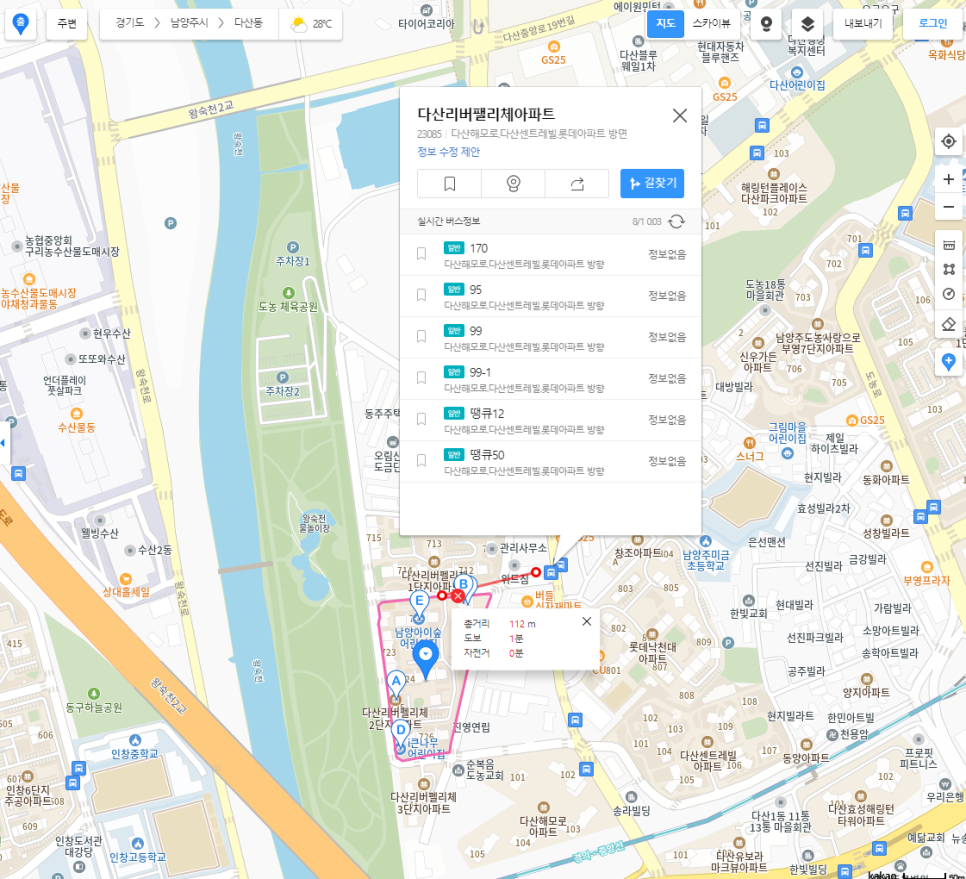The height and width of the screenshot is (879, 966).
Task: Select the bus route name 땡큐50
Action: (x=487, y=455)
